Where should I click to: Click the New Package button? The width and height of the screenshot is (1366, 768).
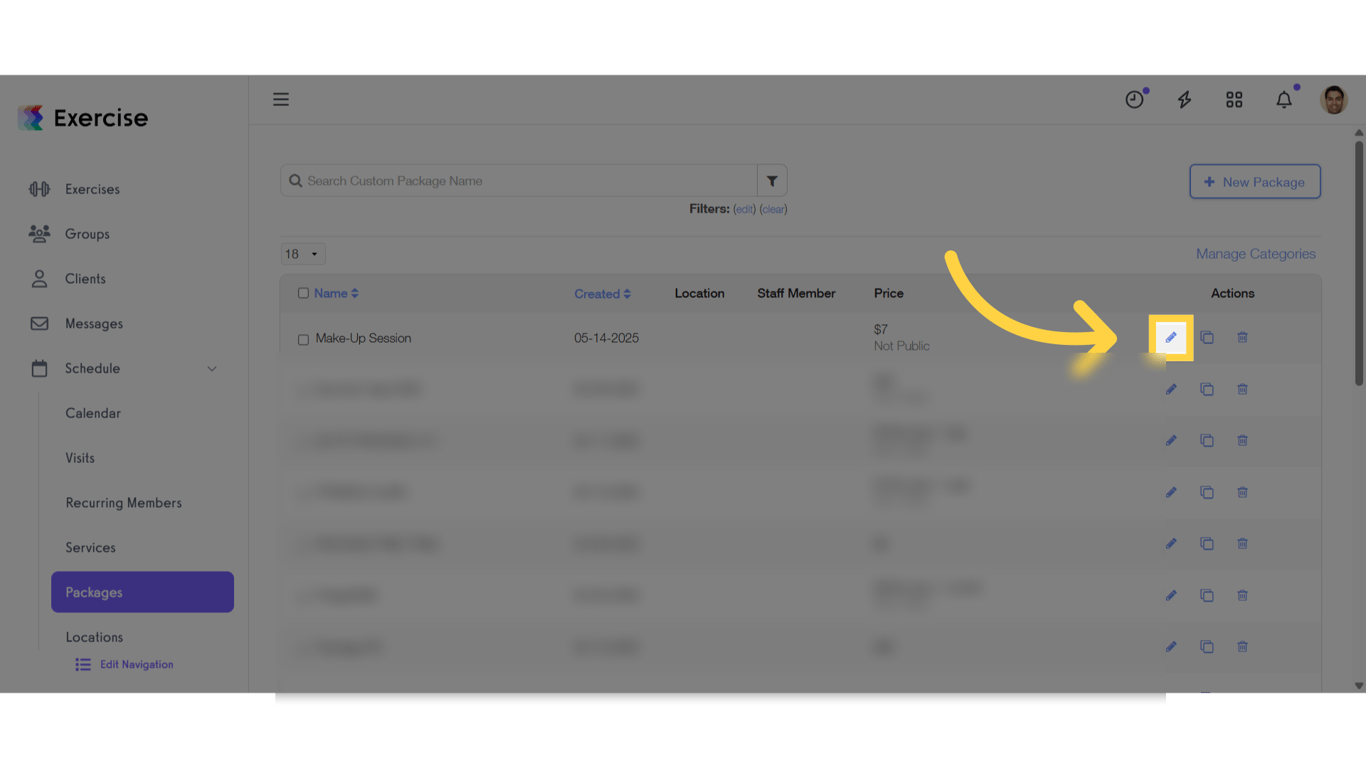pyautogui.click(x=1254, y=181)
